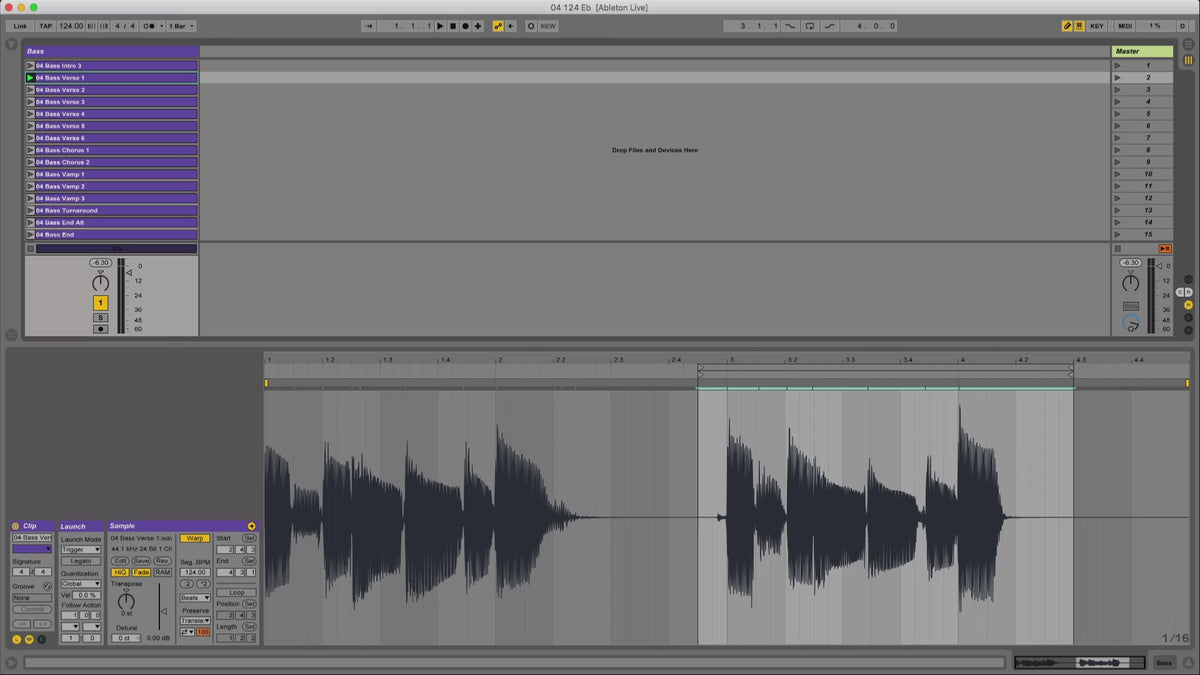
Task: Open the Beats warp mode dropdown
Action: [194, 598]
